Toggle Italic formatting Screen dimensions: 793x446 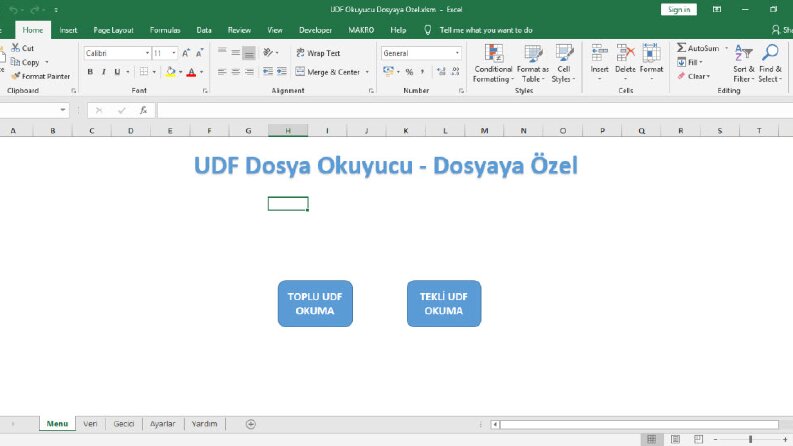(104, 72)
